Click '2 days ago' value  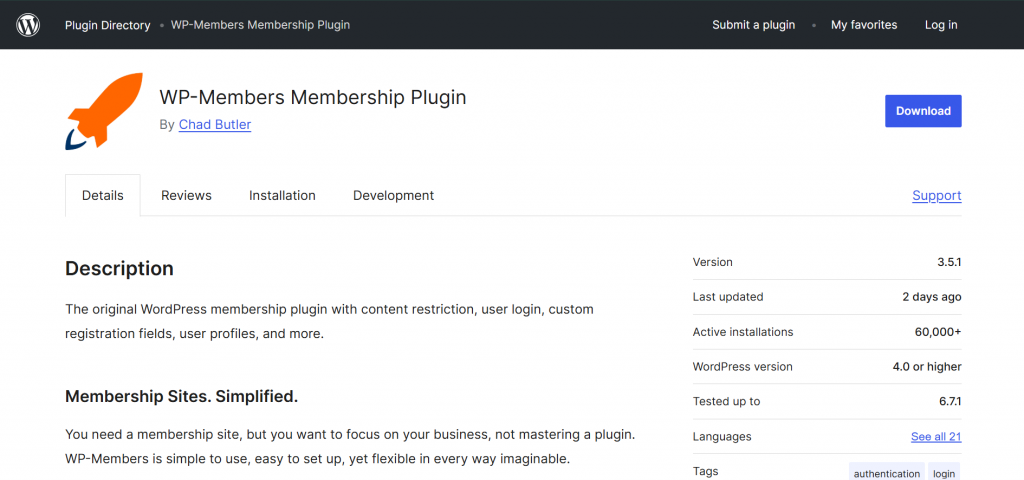tap(932, 296)
